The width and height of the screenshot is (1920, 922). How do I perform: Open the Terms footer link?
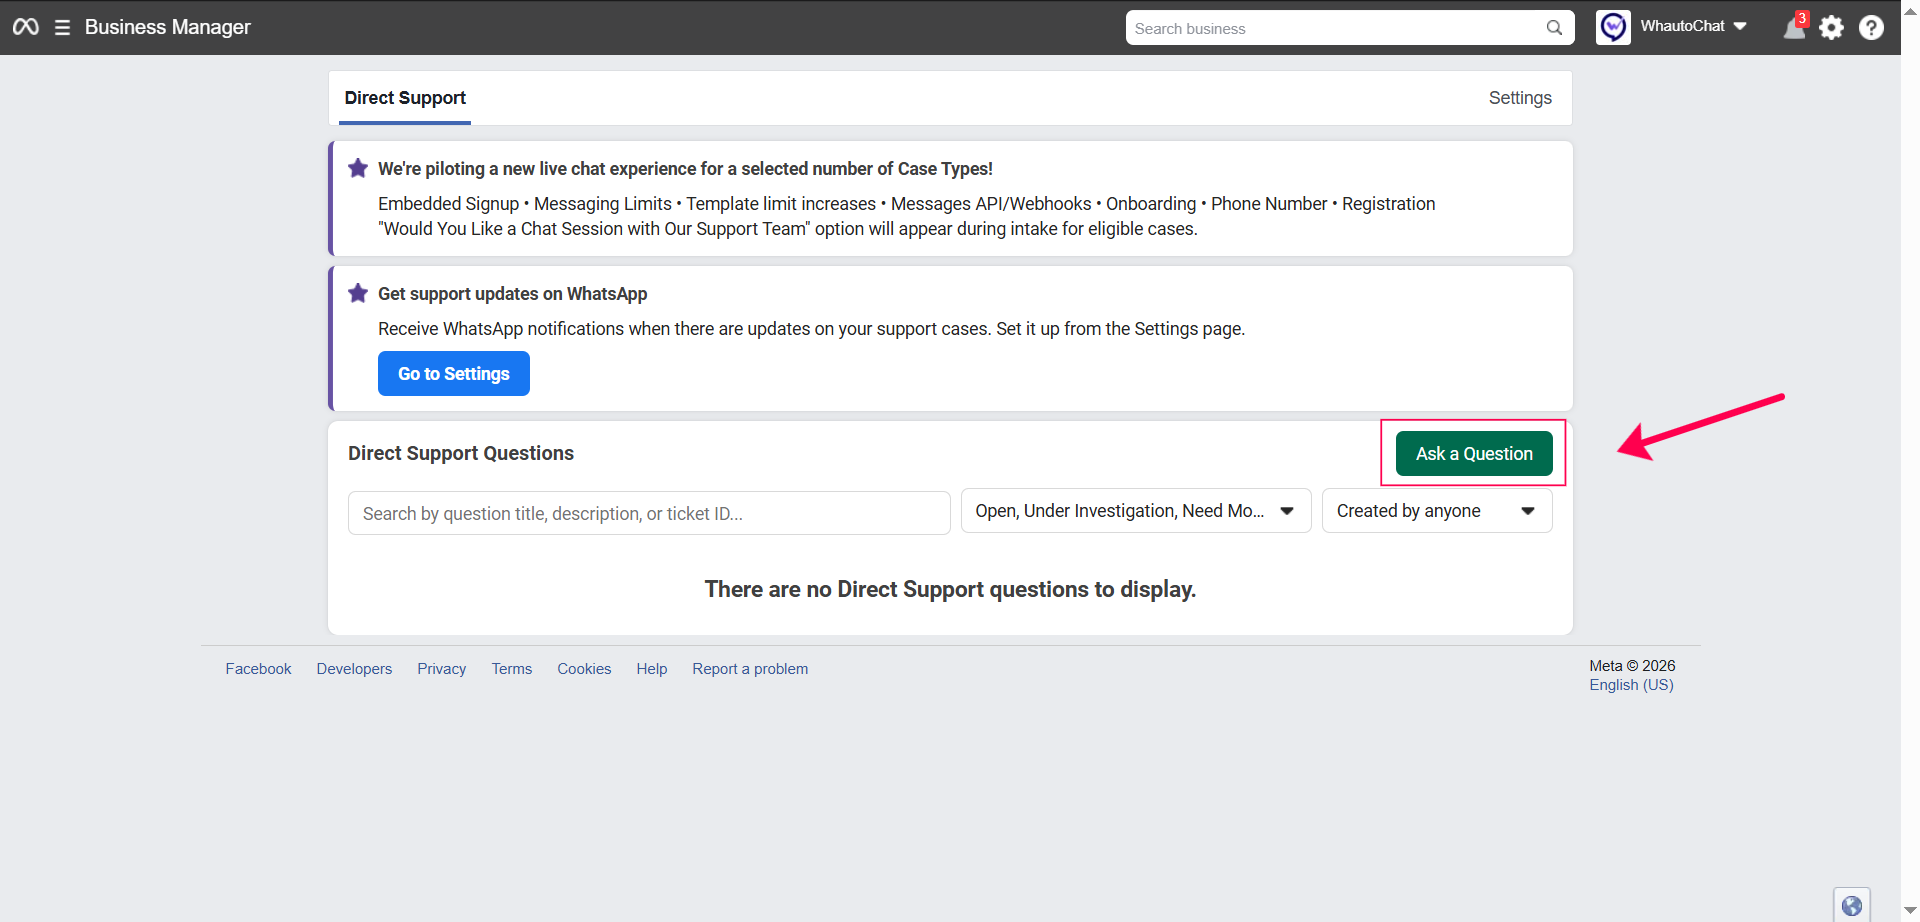[512, 669]
